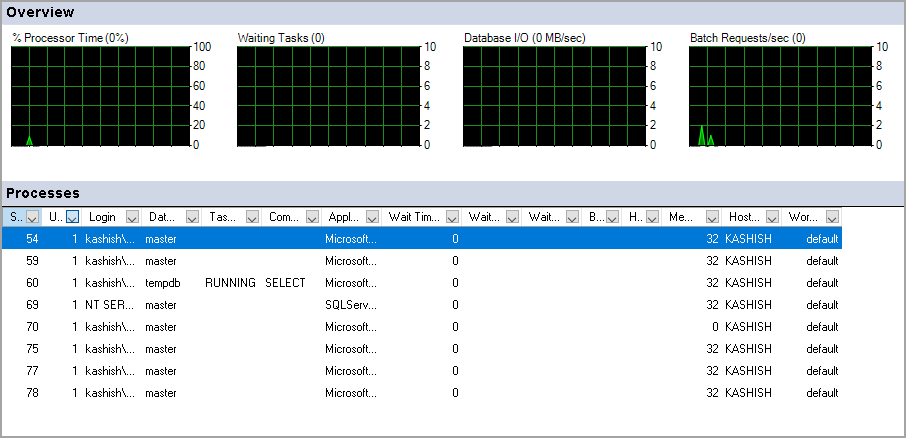This screenshot has height=438, width=906.
Task: Open the Memory Use column filter dropdown
Action: [712, 217]
